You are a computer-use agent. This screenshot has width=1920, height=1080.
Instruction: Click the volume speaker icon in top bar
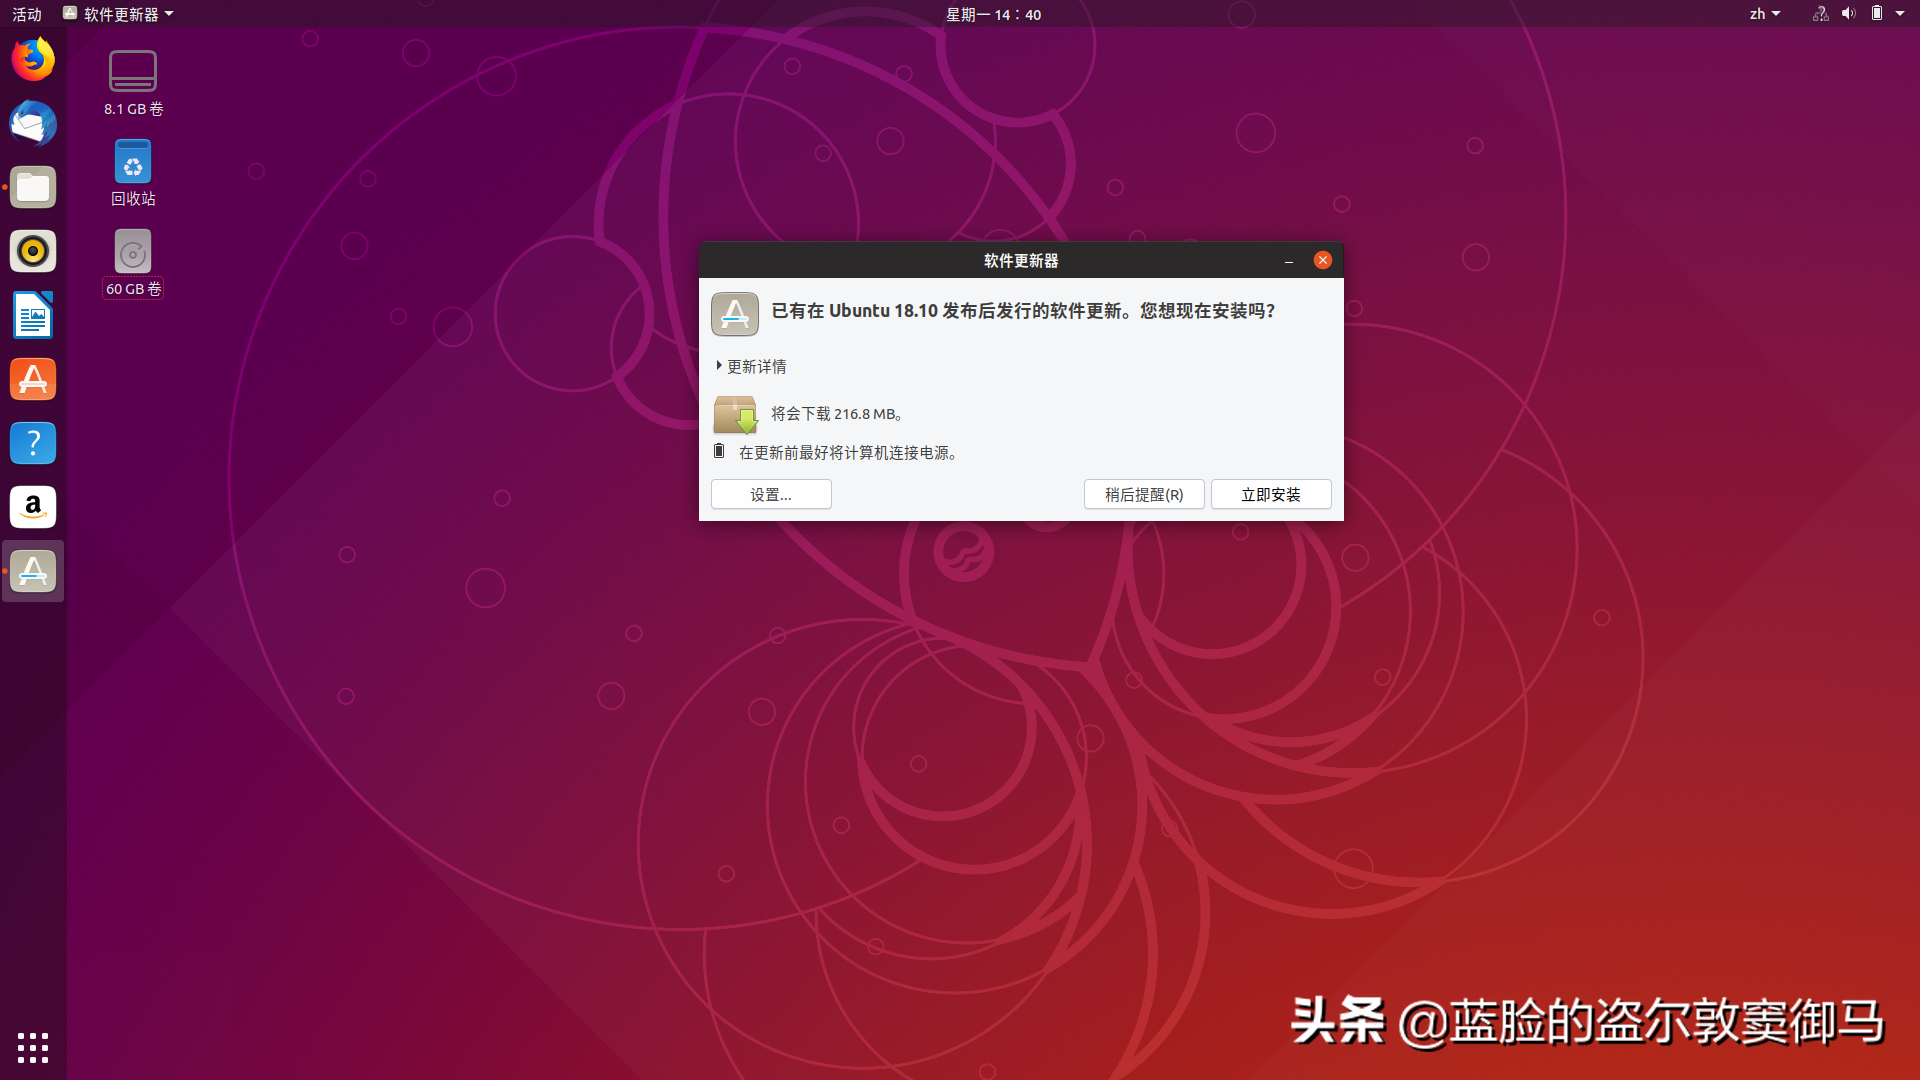pyautogui.click(x=1848, y=14)
